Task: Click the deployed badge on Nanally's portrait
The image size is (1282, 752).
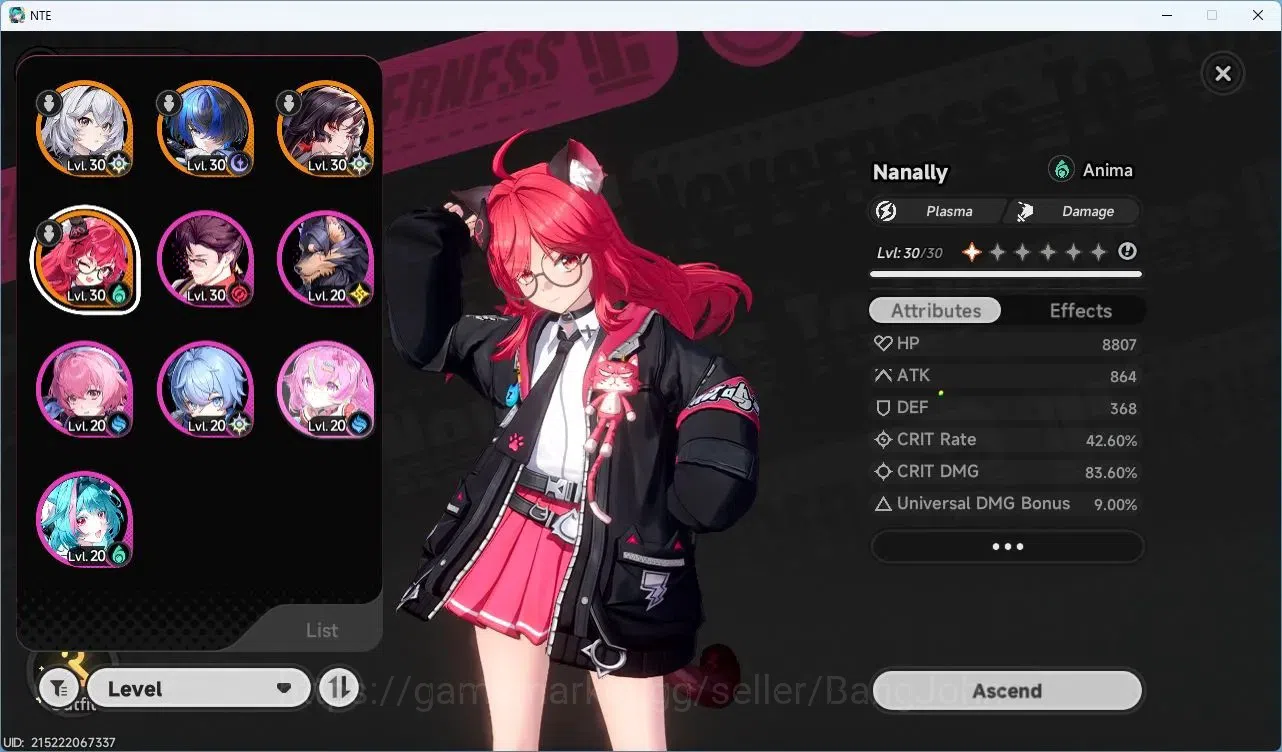Action: (49, 233)
